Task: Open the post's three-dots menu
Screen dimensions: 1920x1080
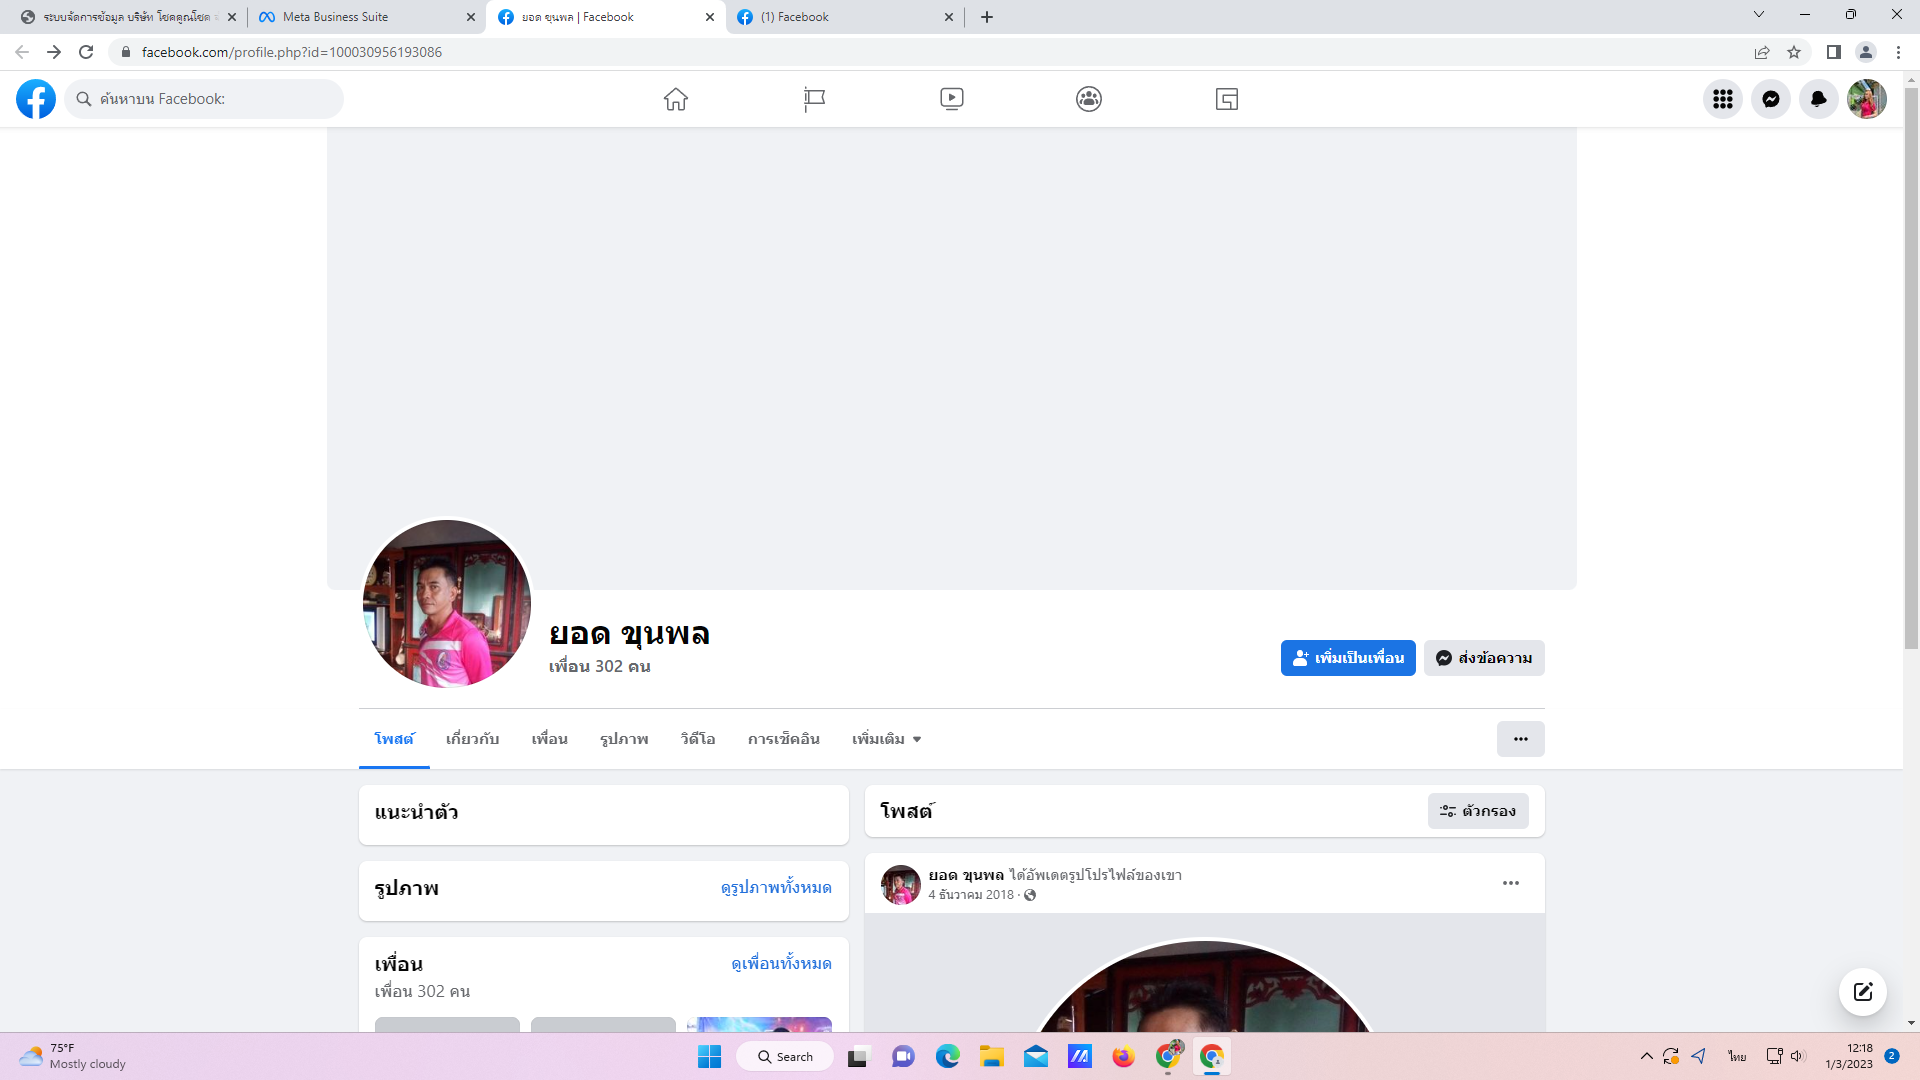Action: (x=1510, y=883)
